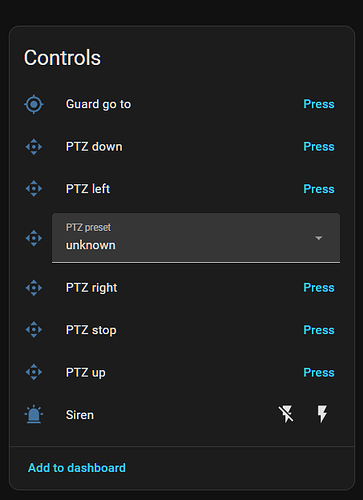Click Press for PTZ up
This screenshot has width=363, height=500.
click(319, 372)
